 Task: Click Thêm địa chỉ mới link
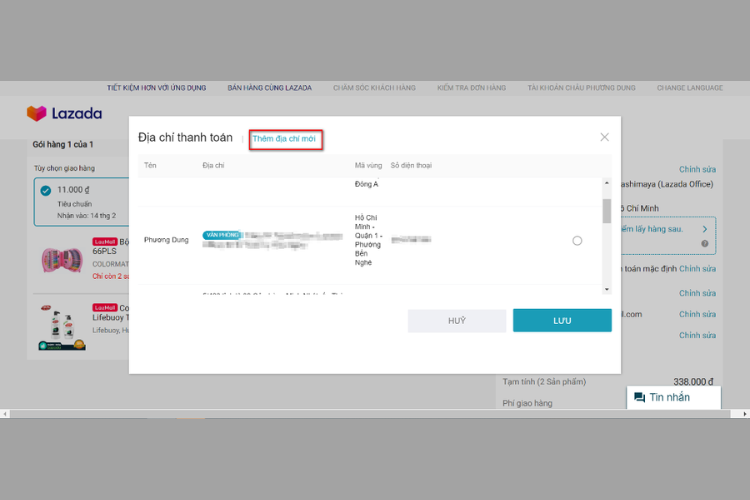284,139
